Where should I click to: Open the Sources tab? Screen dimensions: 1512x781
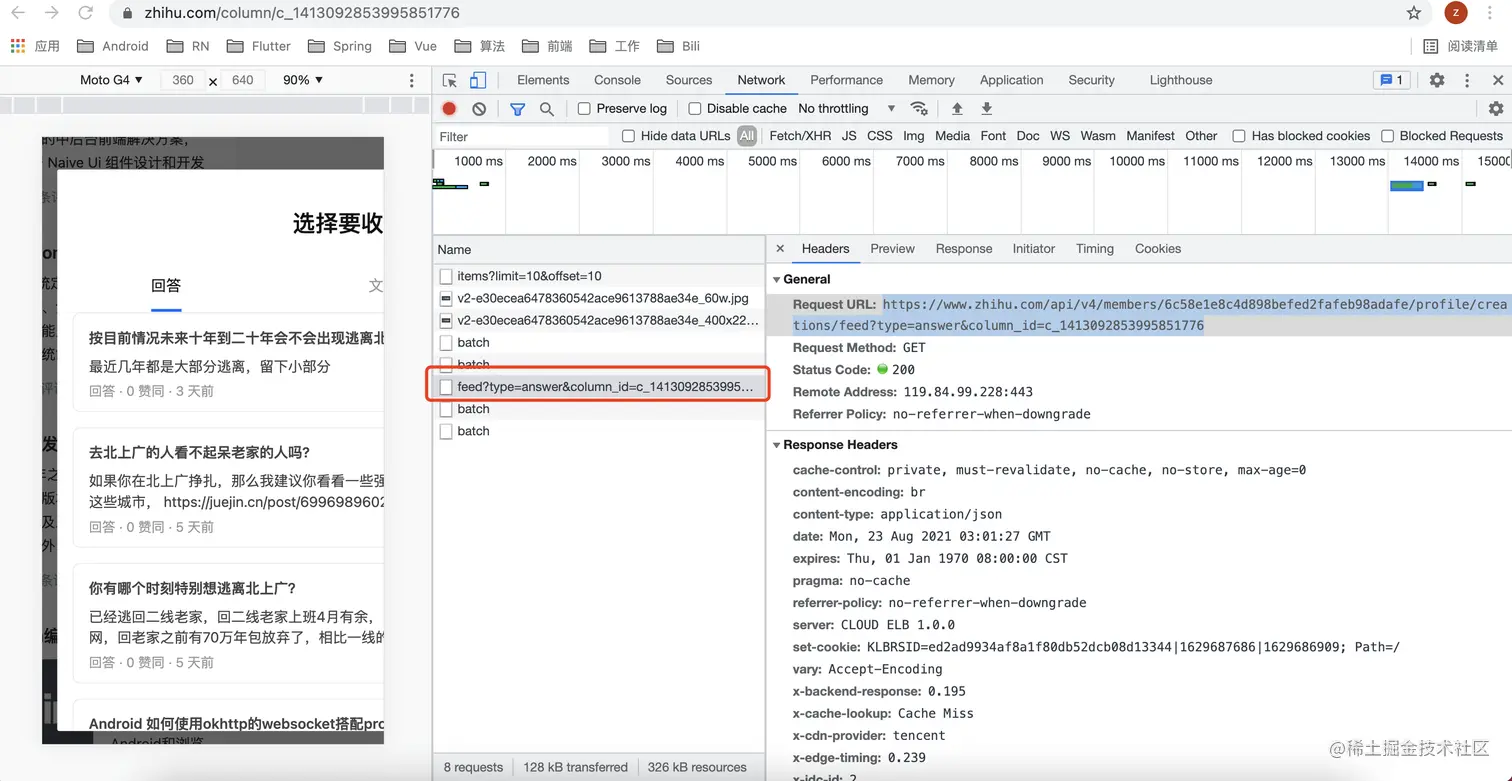tap(689, 80)
